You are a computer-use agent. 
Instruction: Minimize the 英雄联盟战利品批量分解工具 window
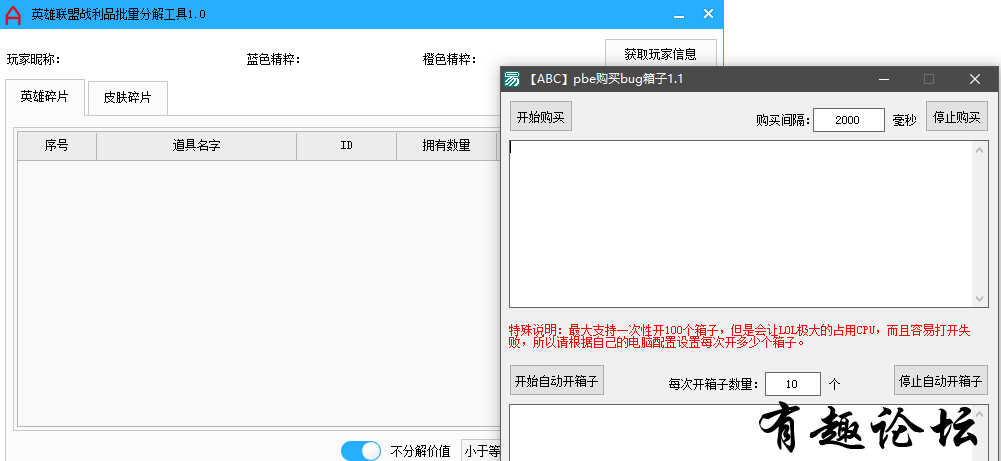[x=679, y=15]
